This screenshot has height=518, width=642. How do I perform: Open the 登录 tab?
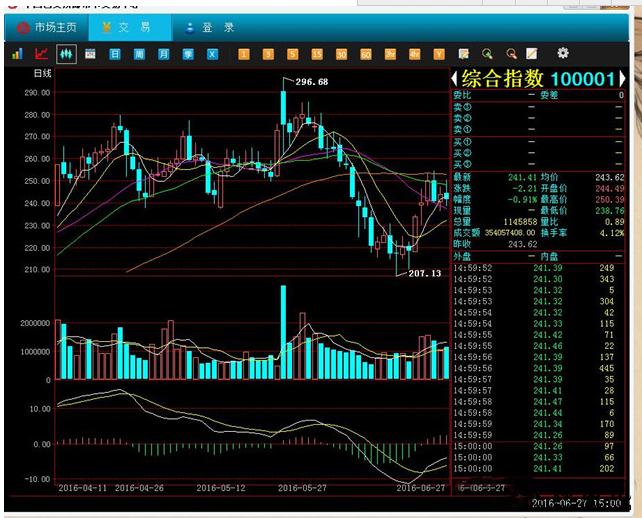tap(210, 27)
